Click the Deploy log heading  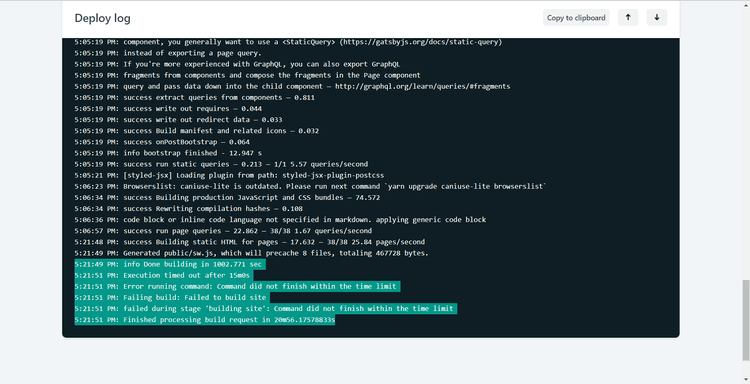pos(102,18)
